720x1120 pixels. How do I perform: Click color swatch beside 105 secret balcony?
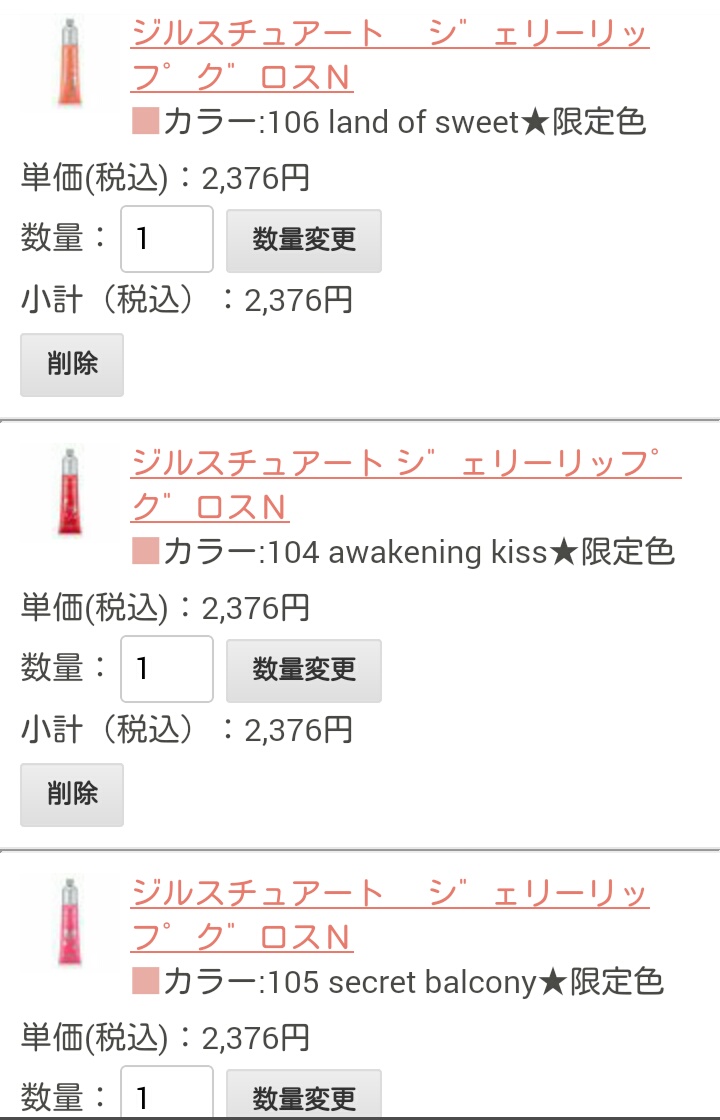[x=145, y=981]
